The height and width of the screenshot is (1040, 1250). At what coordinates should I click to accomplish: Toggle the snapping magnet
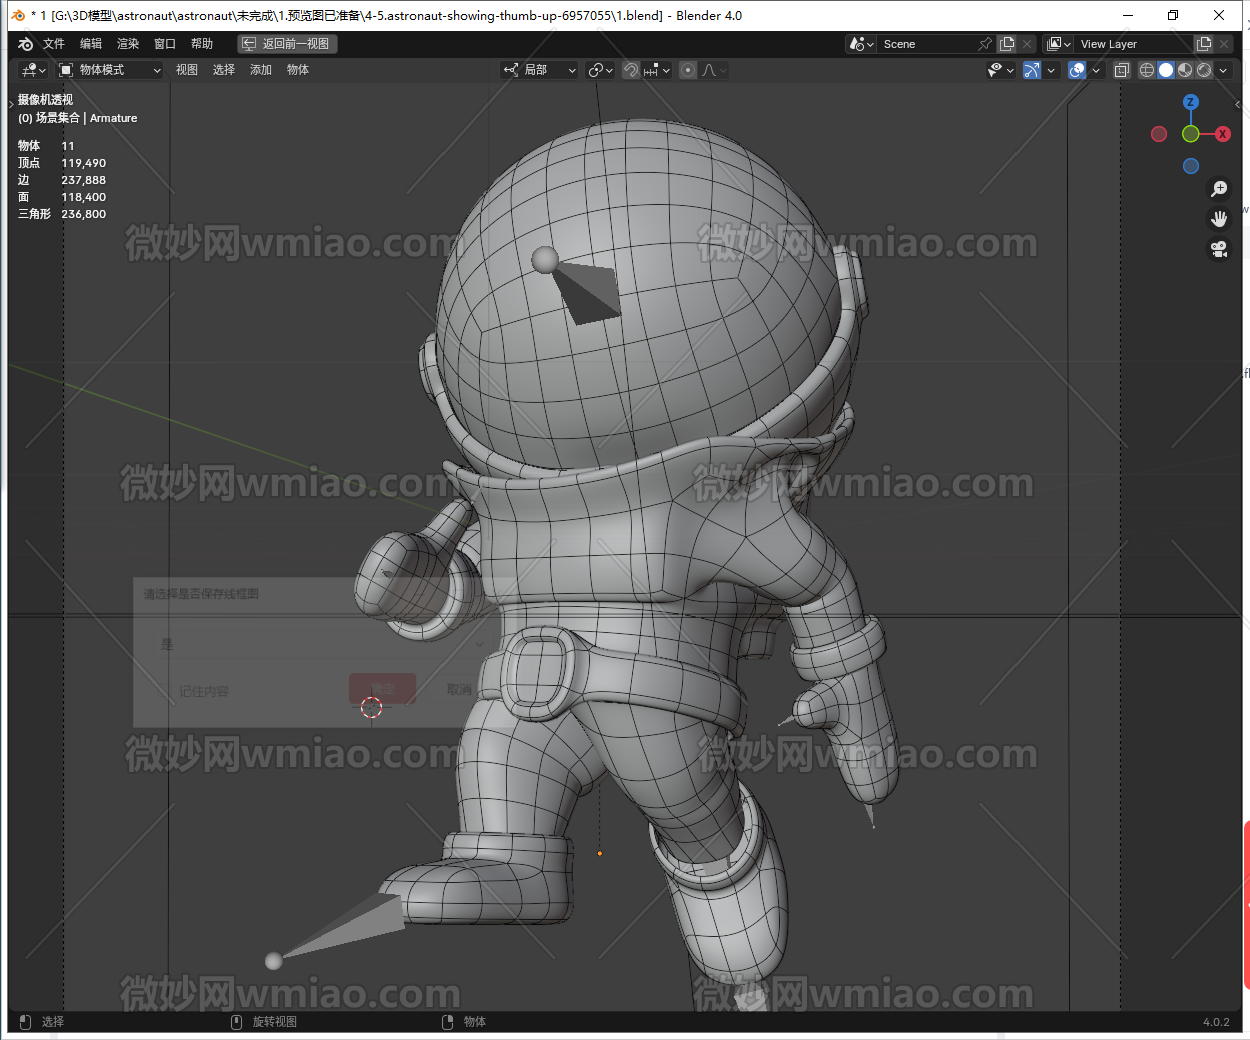click(x=631, y=70)
